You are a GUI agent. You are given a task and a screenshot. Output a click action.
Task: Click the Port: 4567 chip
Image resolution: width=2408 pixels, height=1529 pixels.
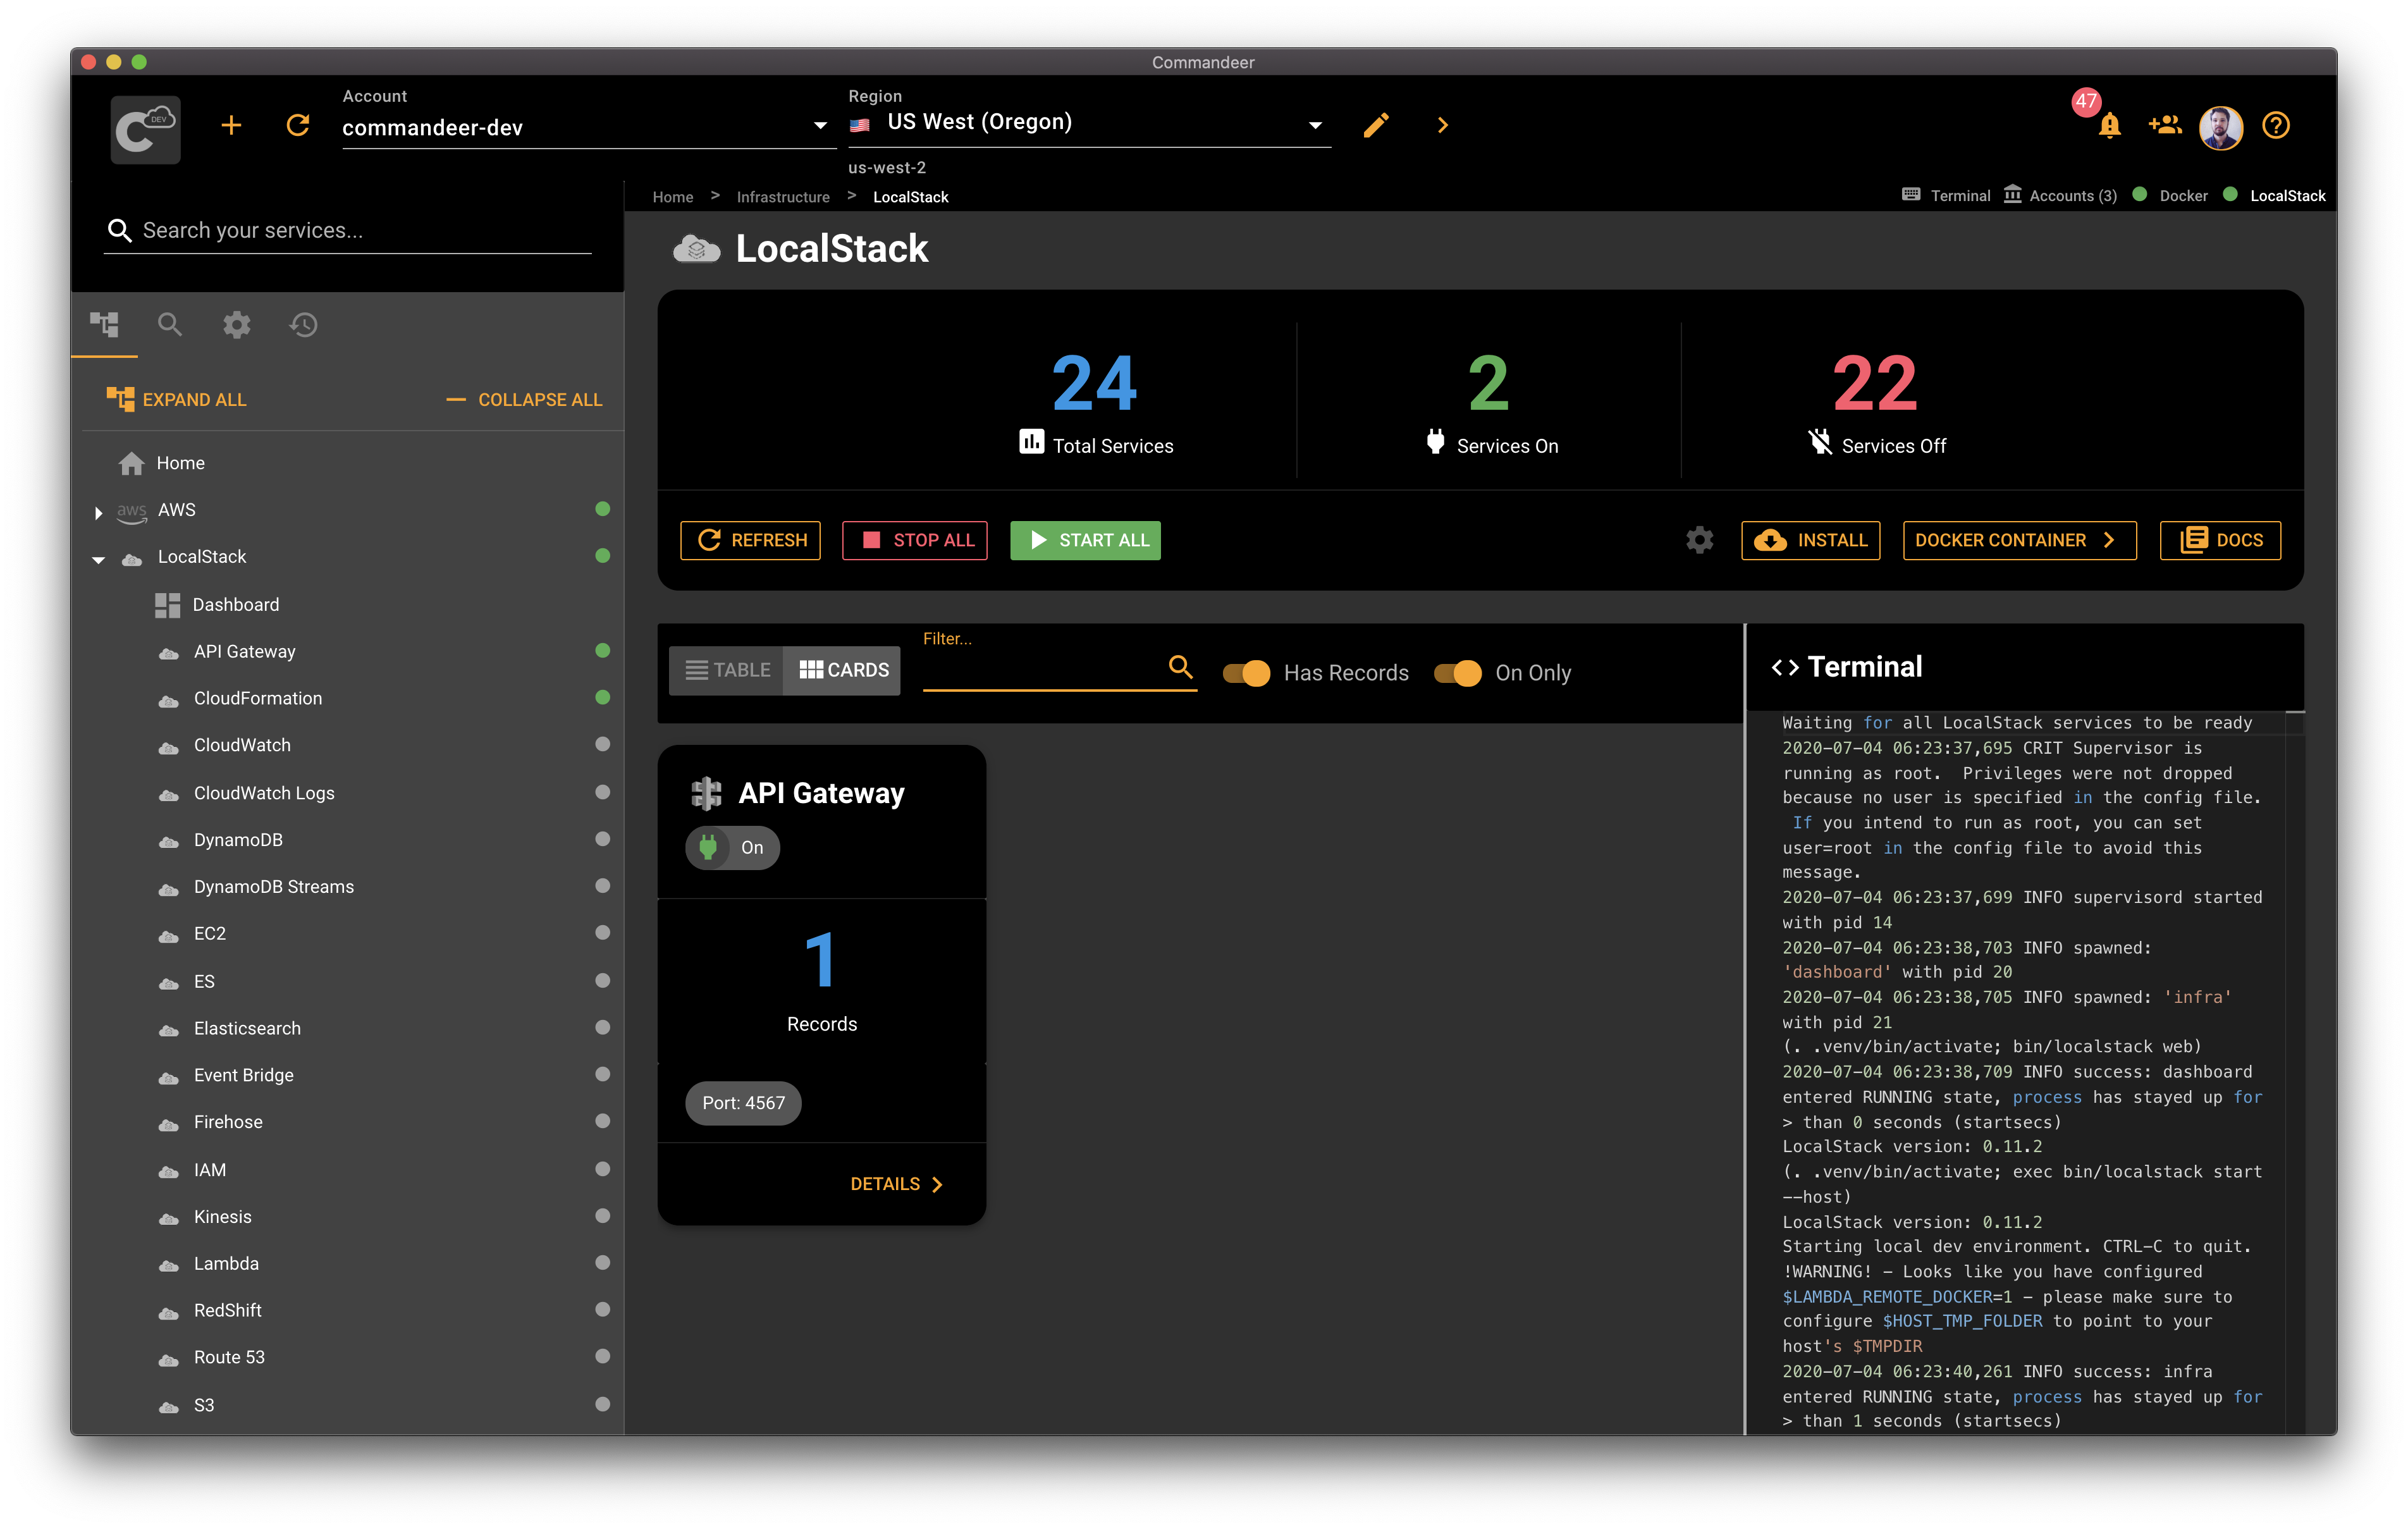[743, 1103]
